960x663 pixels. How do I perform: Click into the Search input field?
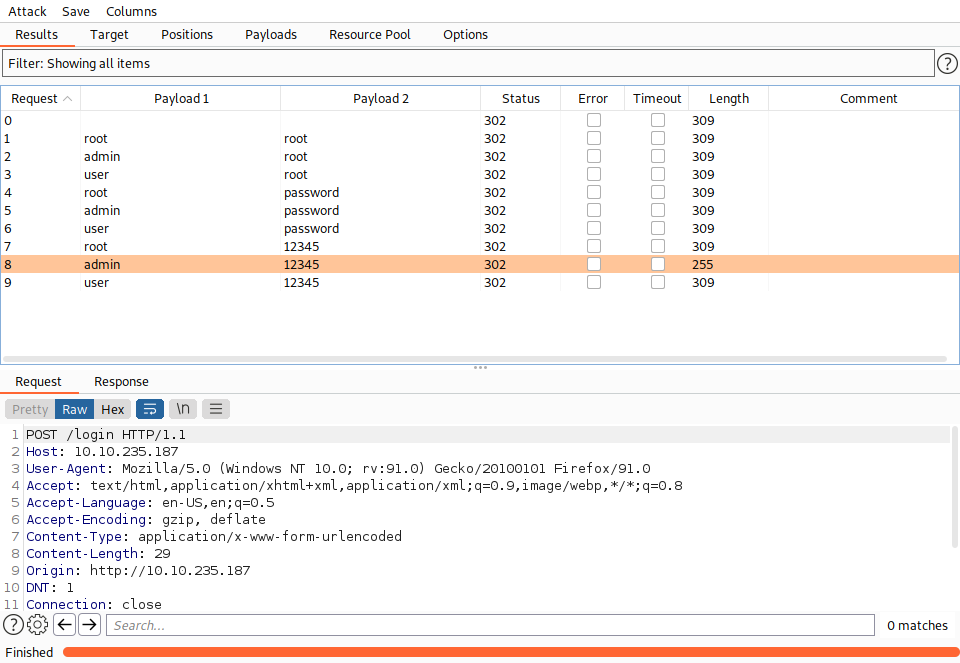click(x=490, y=625)
